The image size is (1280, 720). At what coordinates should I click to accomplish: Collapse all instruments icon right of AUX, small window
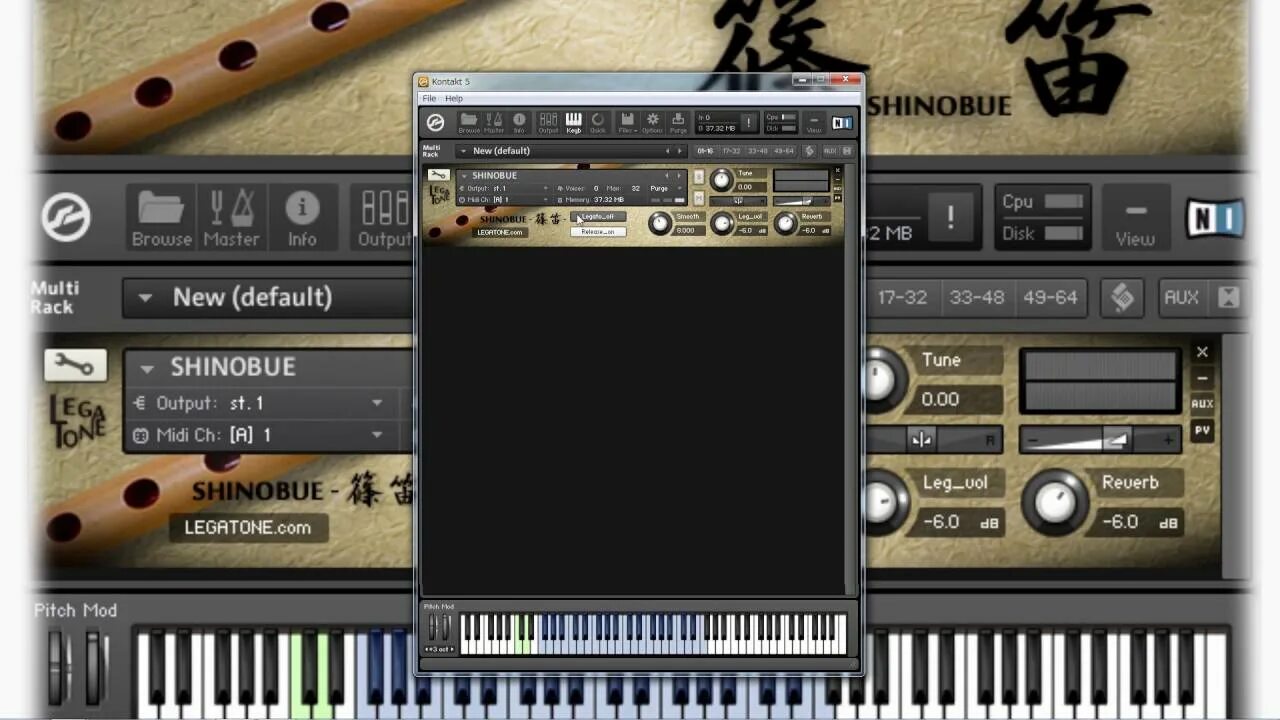[847, 151]
